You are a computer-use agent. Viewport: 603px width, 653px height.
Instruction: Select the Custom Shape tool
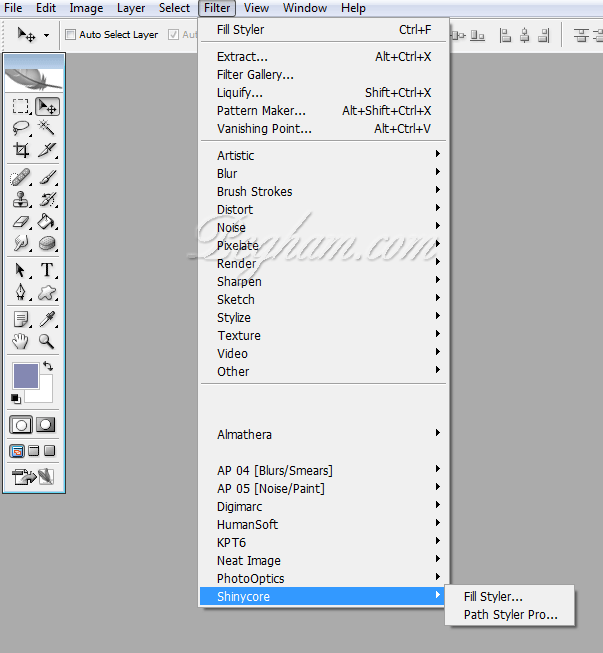(x=47, y=292)
